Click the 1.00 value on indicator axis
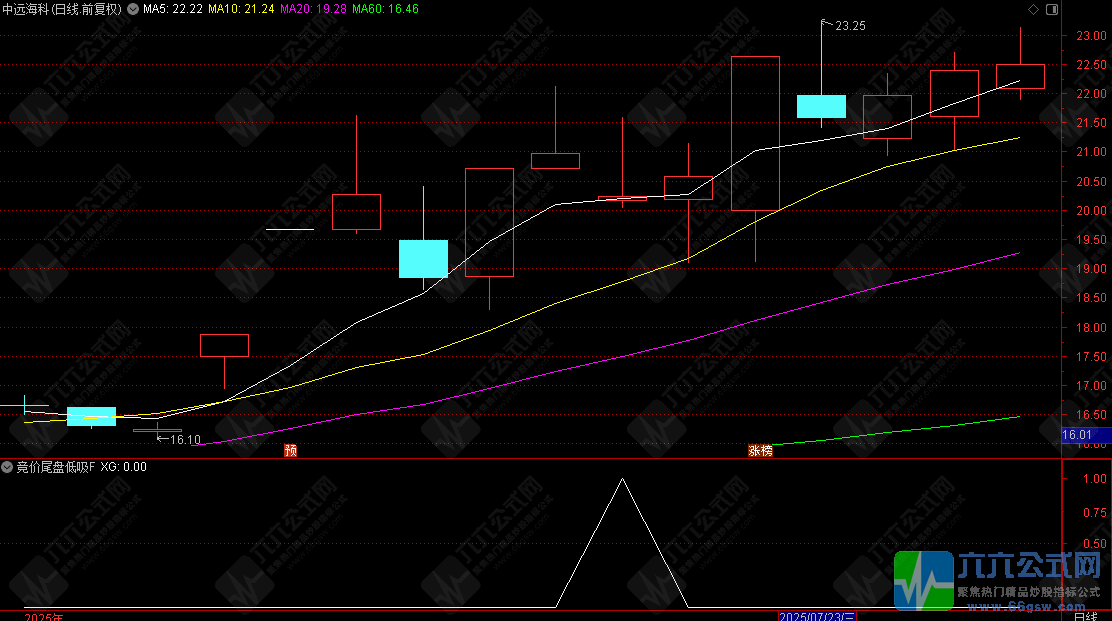 point(1095,479)
